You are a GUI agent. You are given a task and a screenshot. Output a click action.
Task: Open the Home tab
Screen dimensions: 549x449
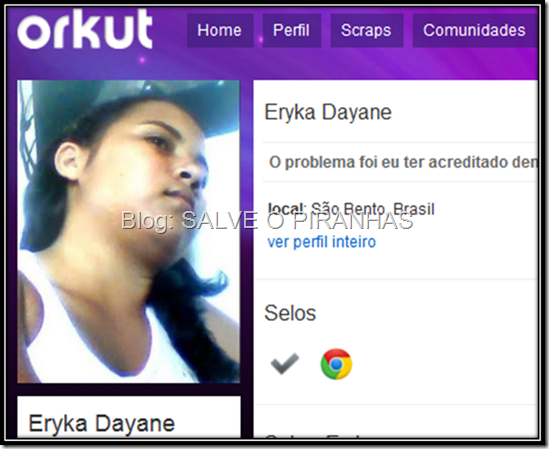(x=220, y=30)
